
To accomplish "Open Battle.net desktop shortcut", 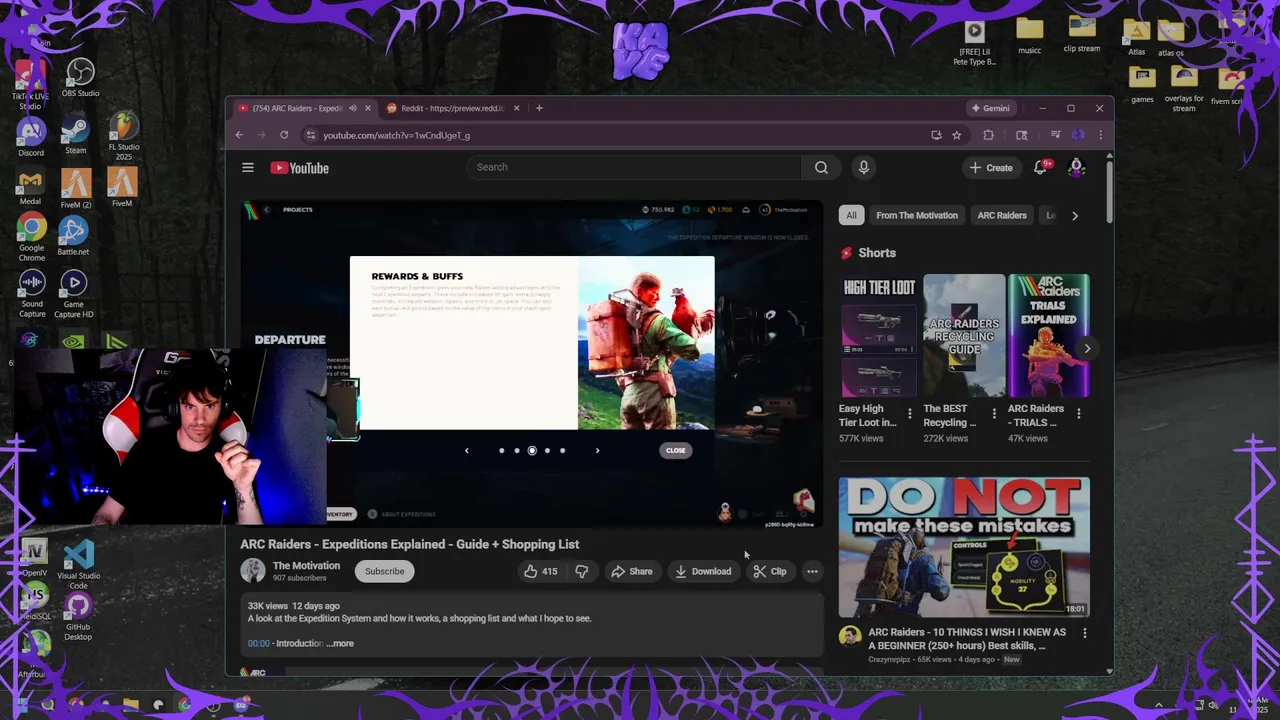I will pyautogui.click(x=73, y=237).
